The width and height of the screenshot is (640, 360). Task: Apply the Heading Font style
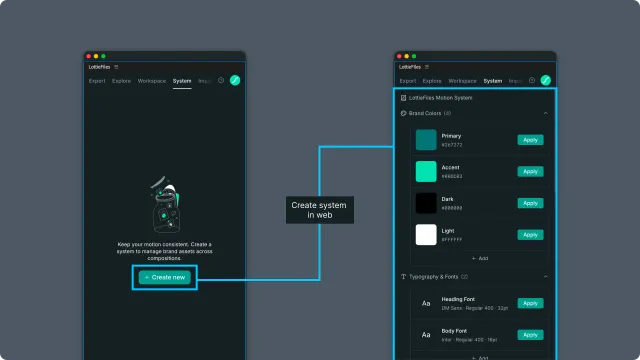pos(531,303)
